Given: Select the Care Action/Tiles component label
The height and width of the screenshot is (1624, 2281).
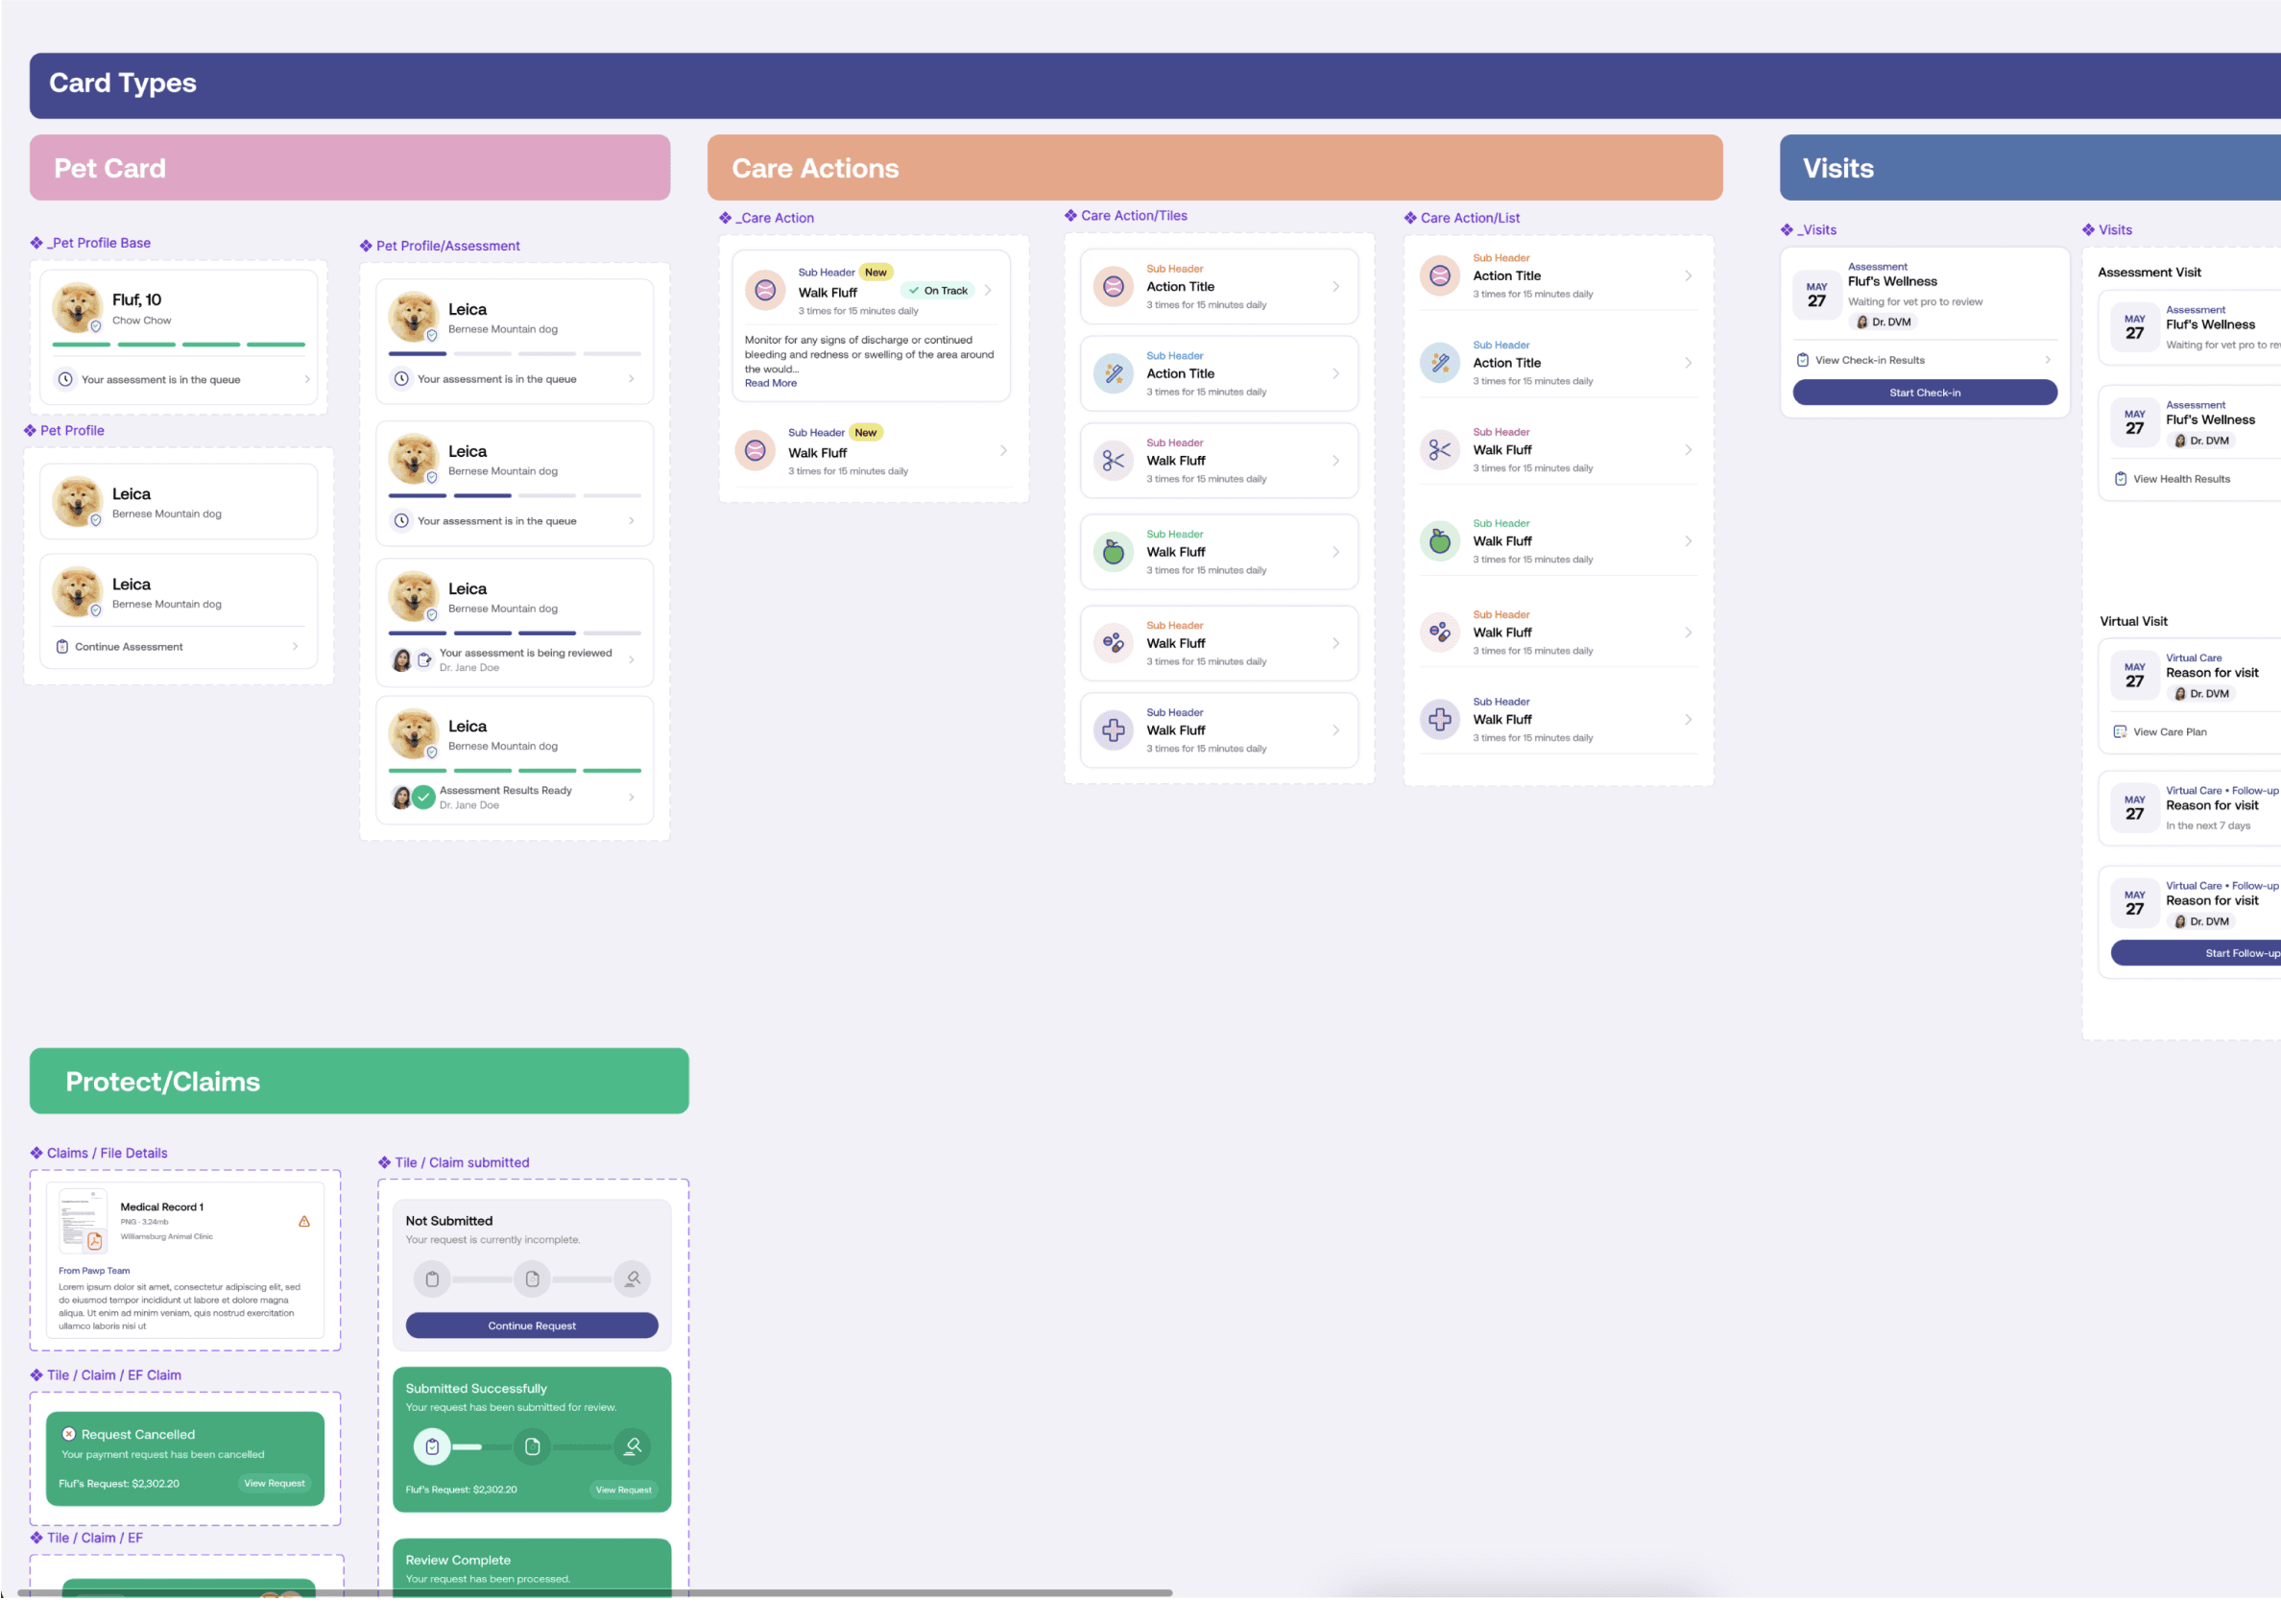Looking at the screenshot, I should coord(1133,216).
